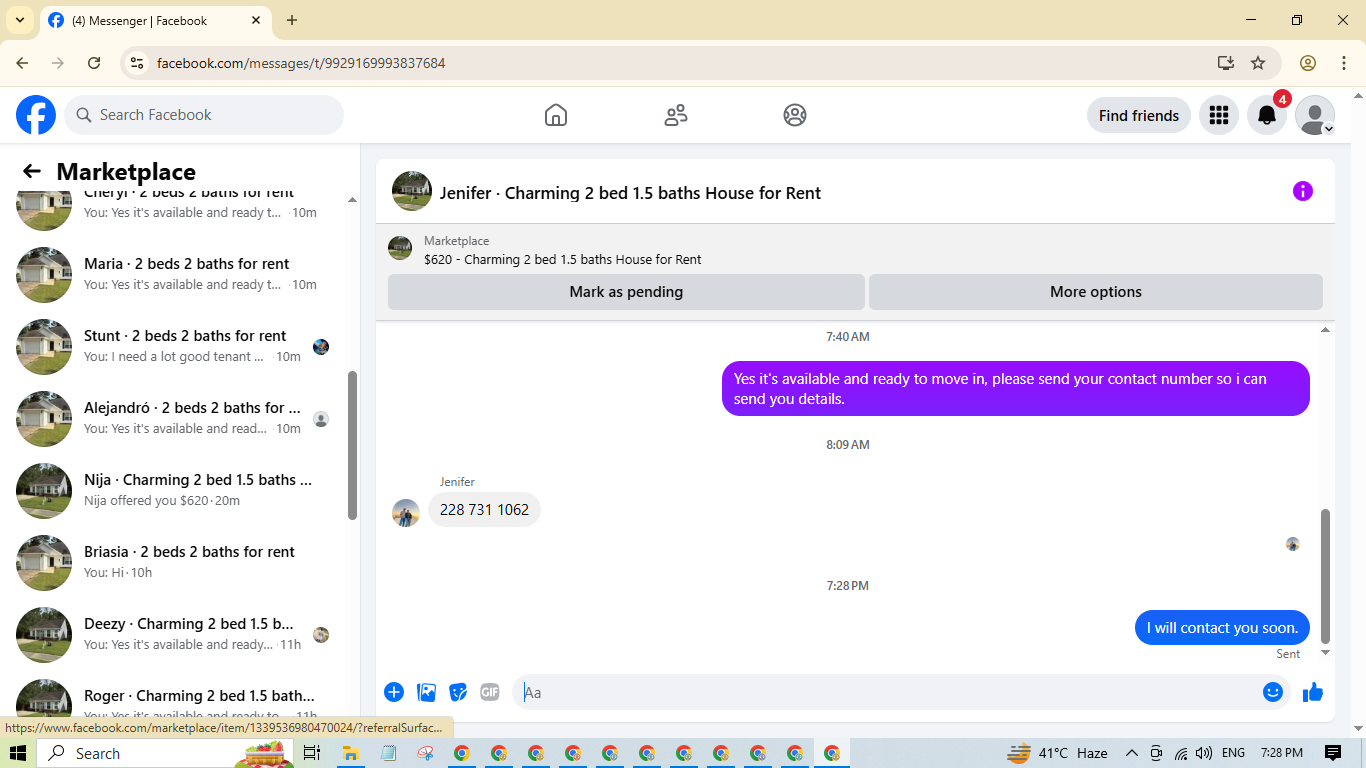Show hidden system tray icons
Screen dimensions: 1366x768
click(1132, 753)
